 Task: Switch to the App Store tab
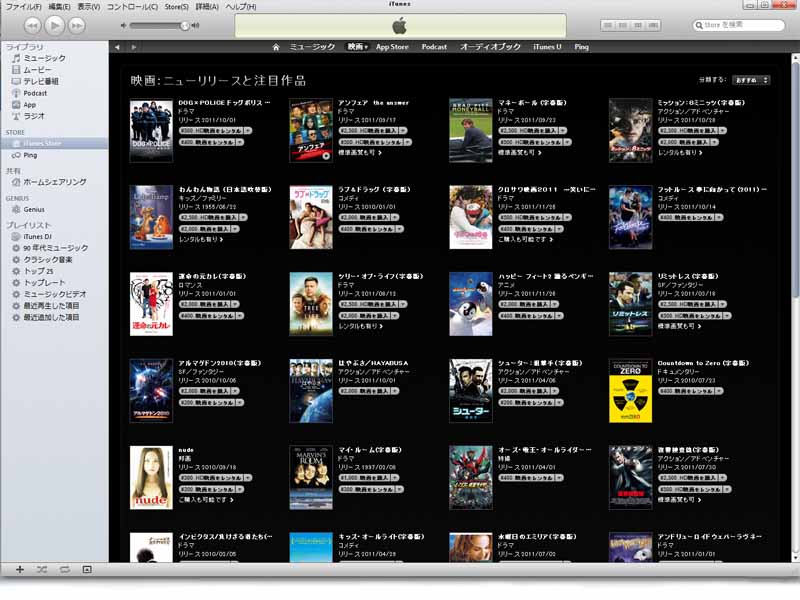(392, 47)
